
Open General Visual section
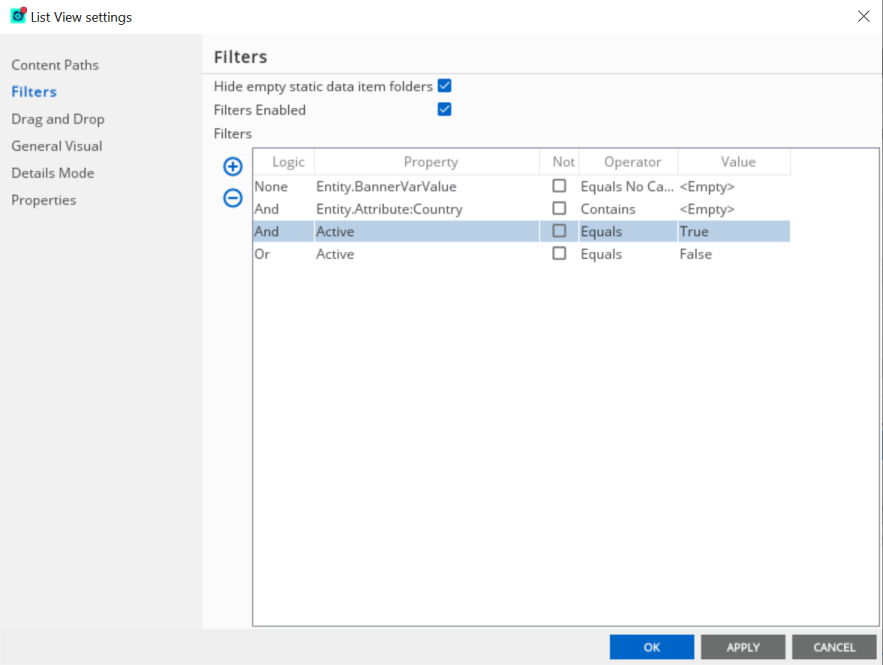click(x=57, y=146)
